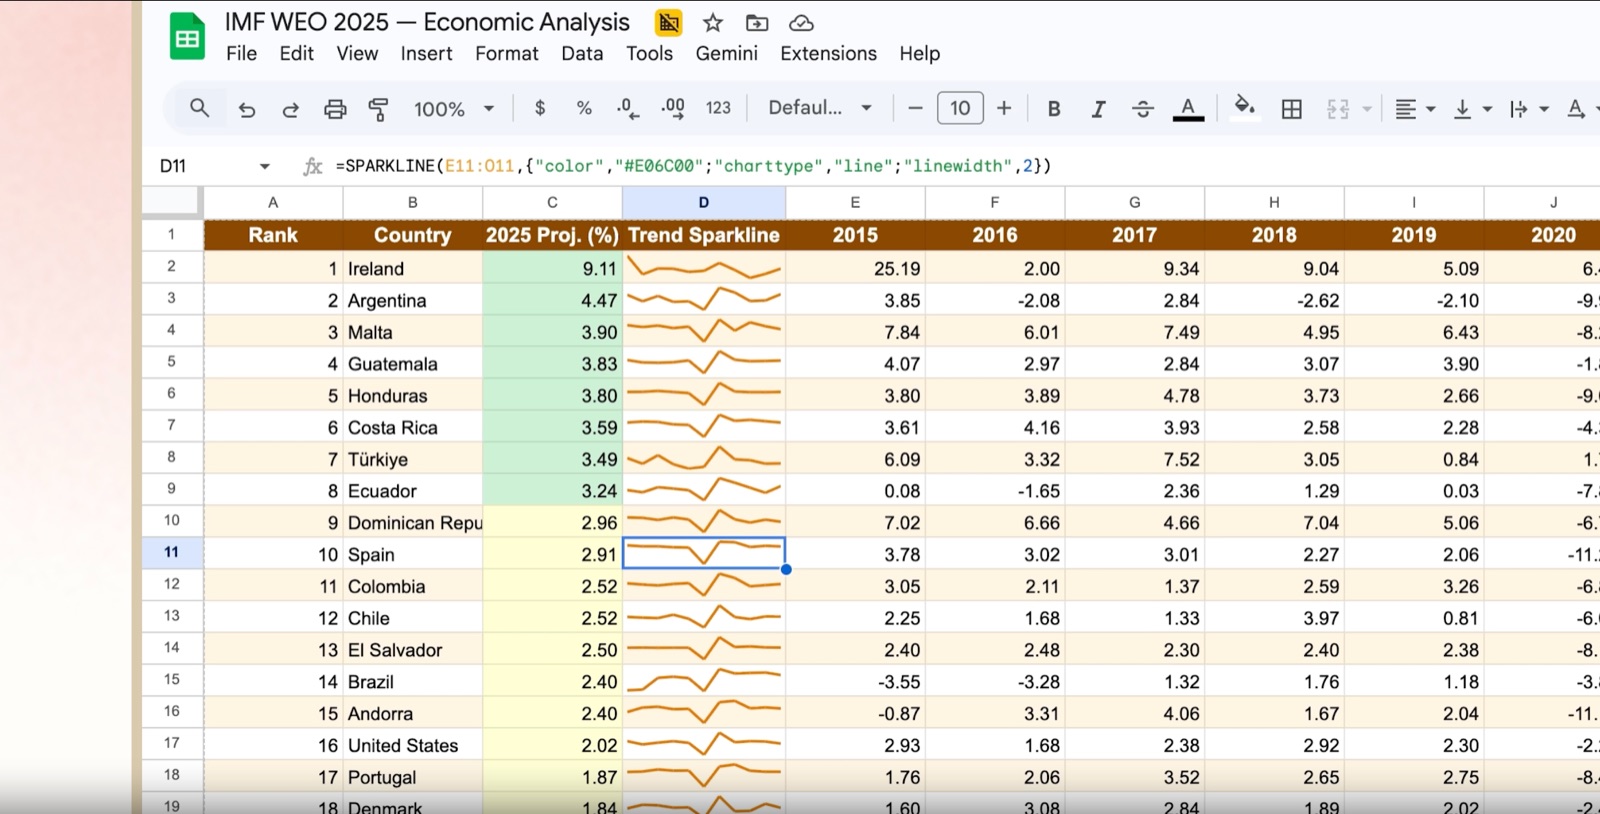The image size is (1600, 814).
Task: Increase font size with plus button
Action: [x=1004, y=108]
